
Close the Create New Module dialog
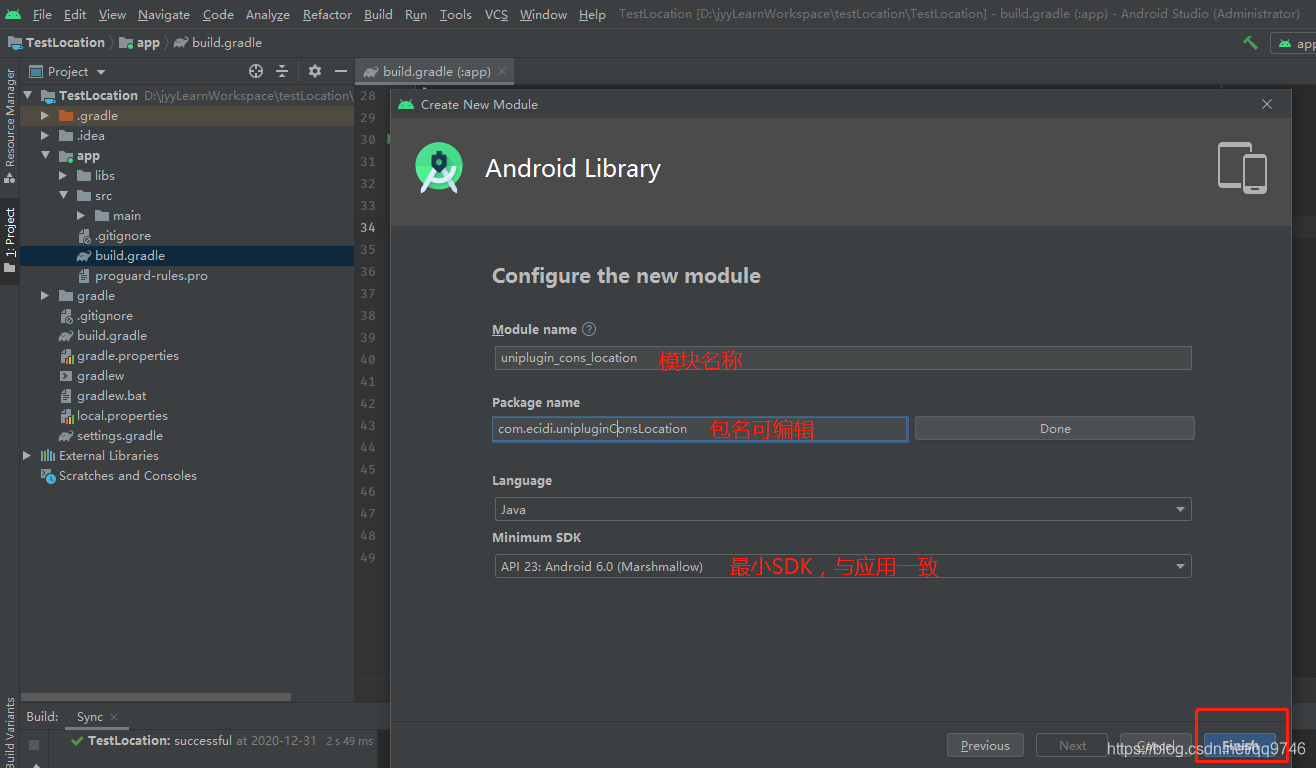pos(1267,104)
